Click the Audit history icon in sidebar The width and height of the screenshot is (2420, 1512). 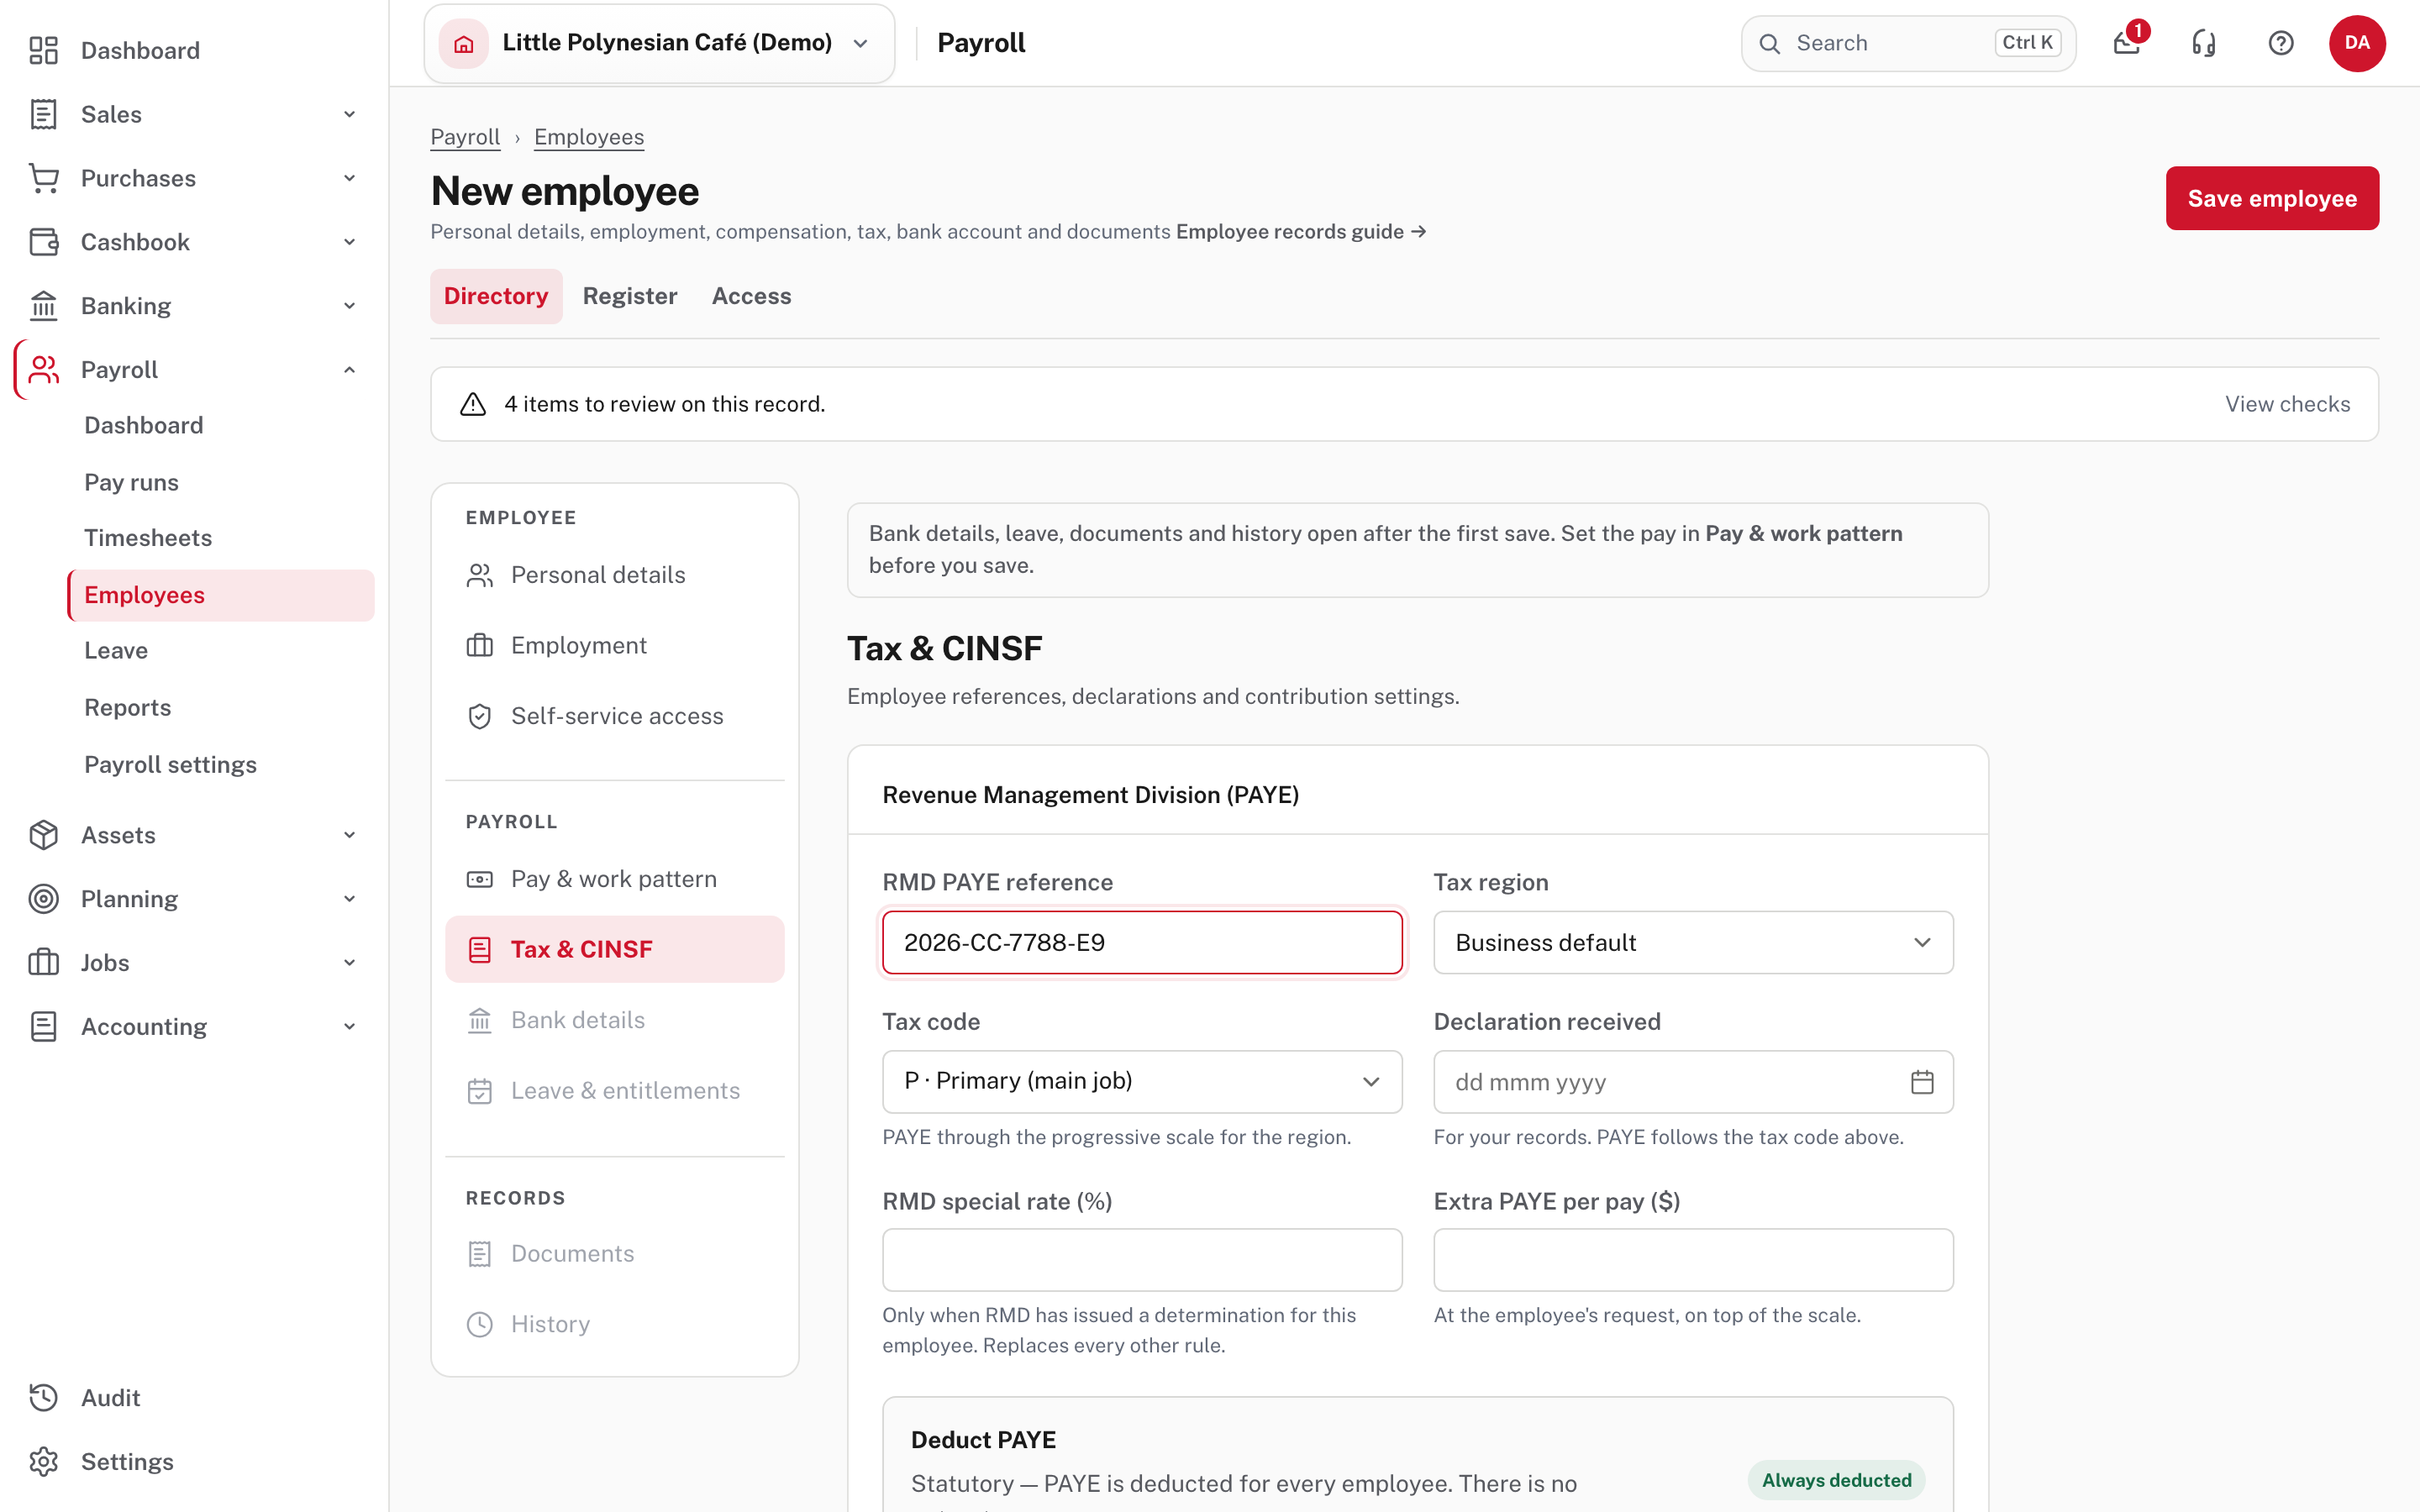coord(44,1397)
